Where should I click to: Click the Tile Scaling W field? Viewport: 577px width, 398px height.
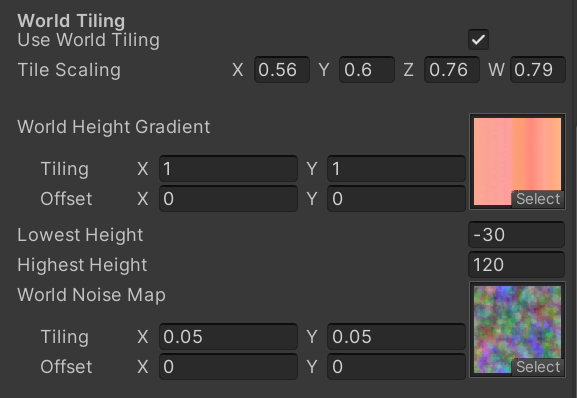pyautogui.click(x=538, y=70)
